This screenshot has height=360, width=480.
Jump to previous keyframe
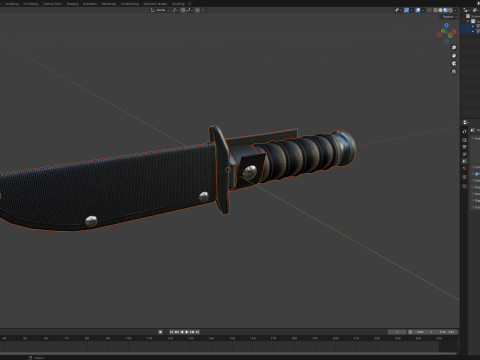(176, 332)
